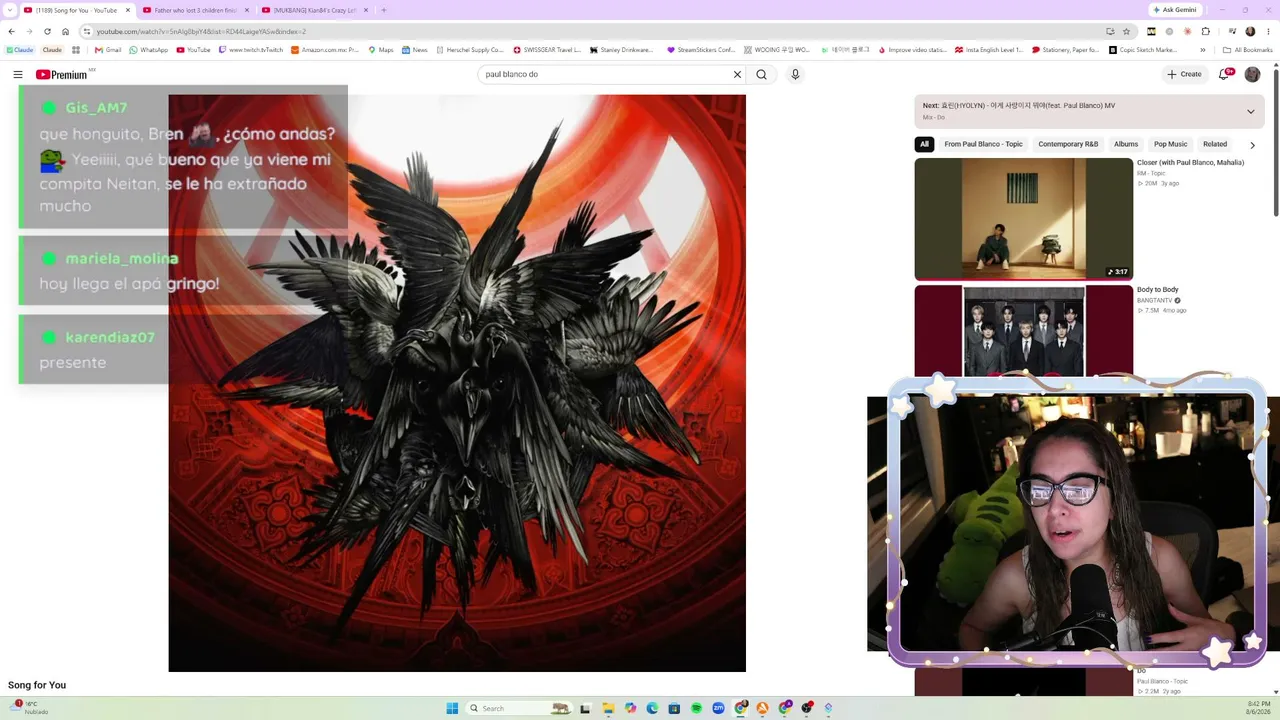This screenshot has height=720, width=1280.
Task: Click the Ask Gemini button
Action: (x=1175, y=10)
